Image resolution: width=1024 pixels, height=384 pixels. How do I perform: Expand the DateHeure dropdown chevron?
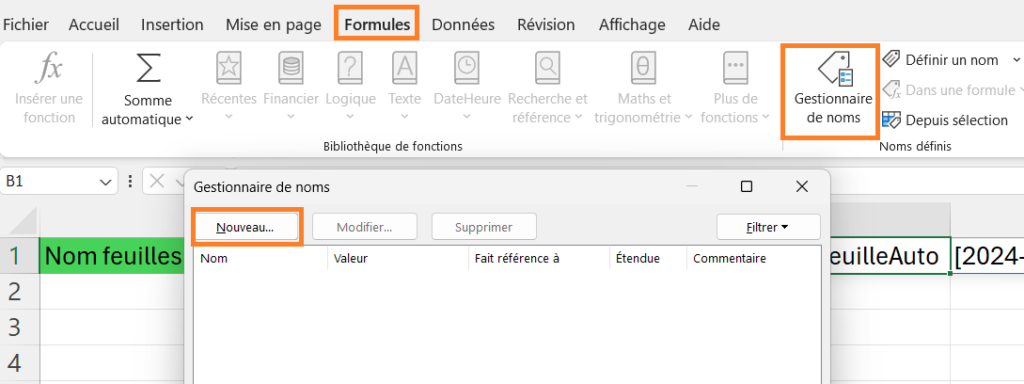tap(466, 118)
